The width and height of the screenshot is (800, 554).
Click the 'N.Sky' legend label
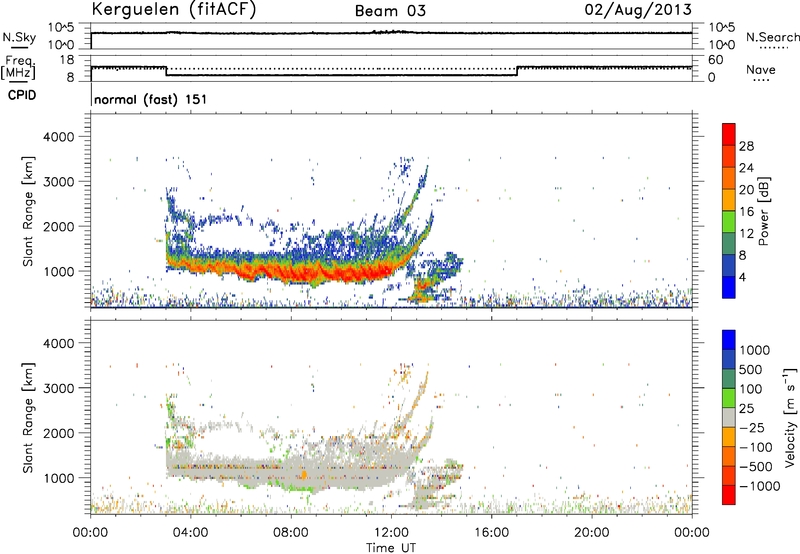click(x=19, y=37)
